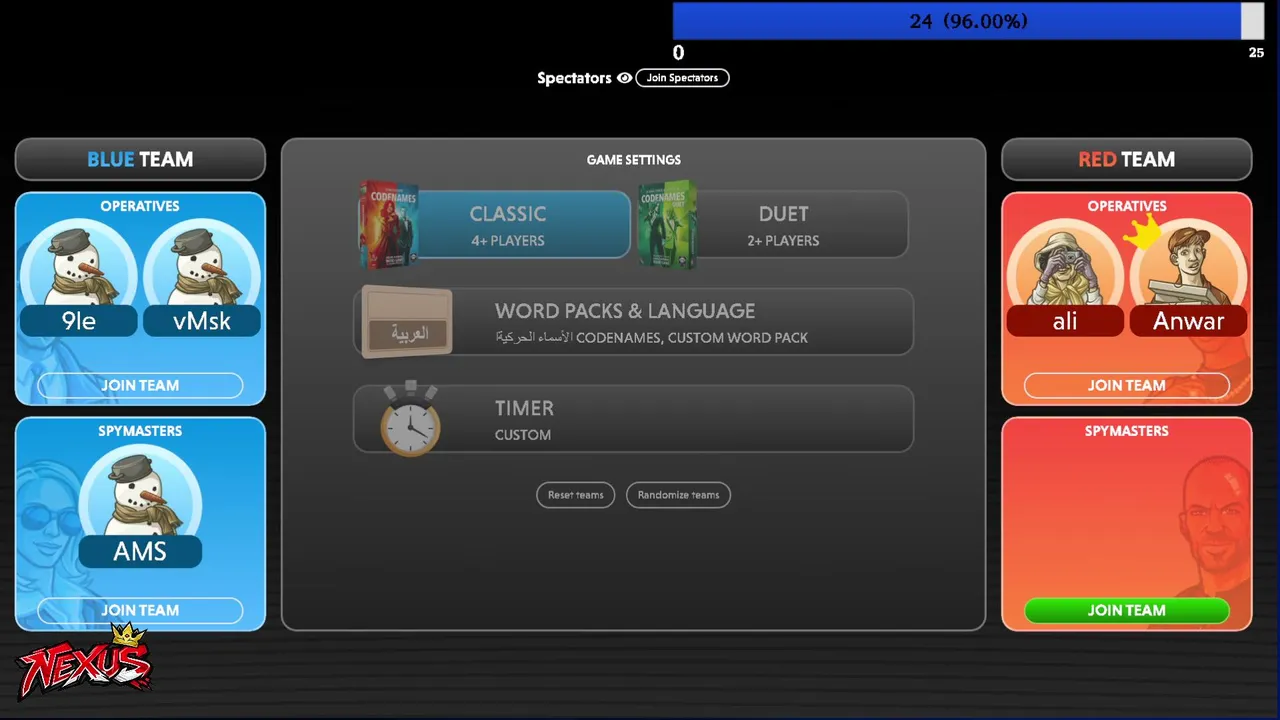Click the red Spymasters heading
The image size is (1280, 720).
click(1126, 431)
